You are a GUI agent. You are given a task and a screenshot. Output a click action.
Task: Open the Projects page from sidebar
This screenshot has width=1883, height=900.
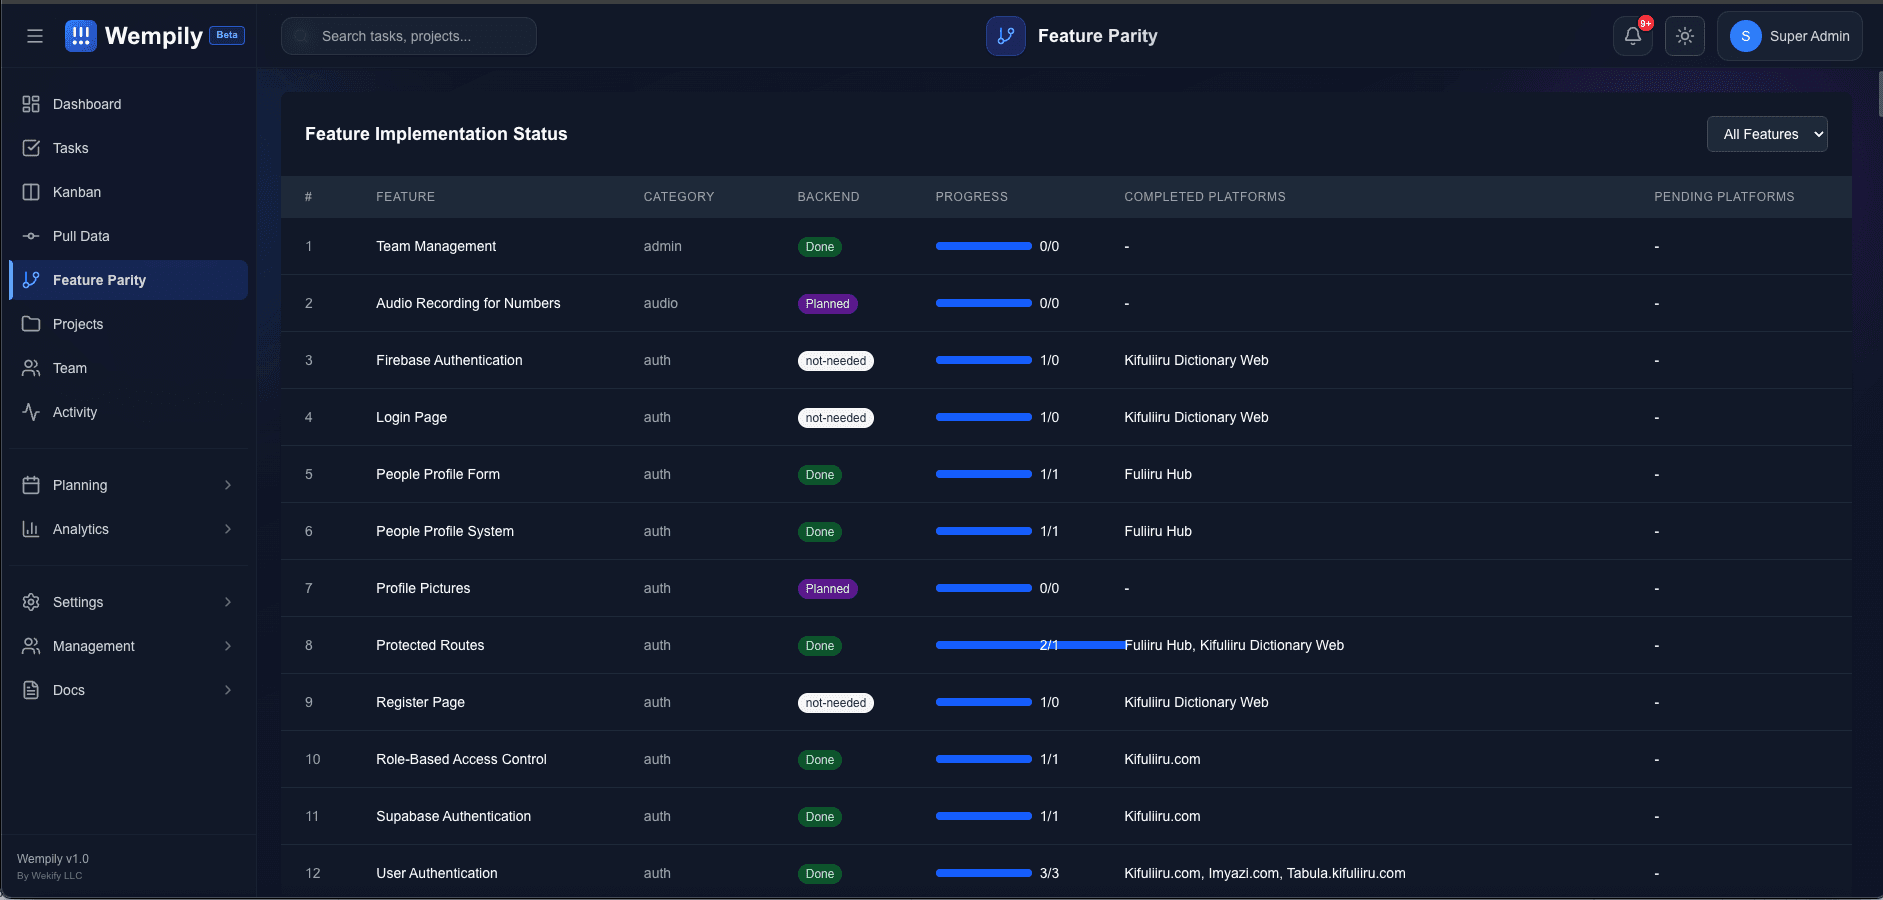(x=78, y=324)
